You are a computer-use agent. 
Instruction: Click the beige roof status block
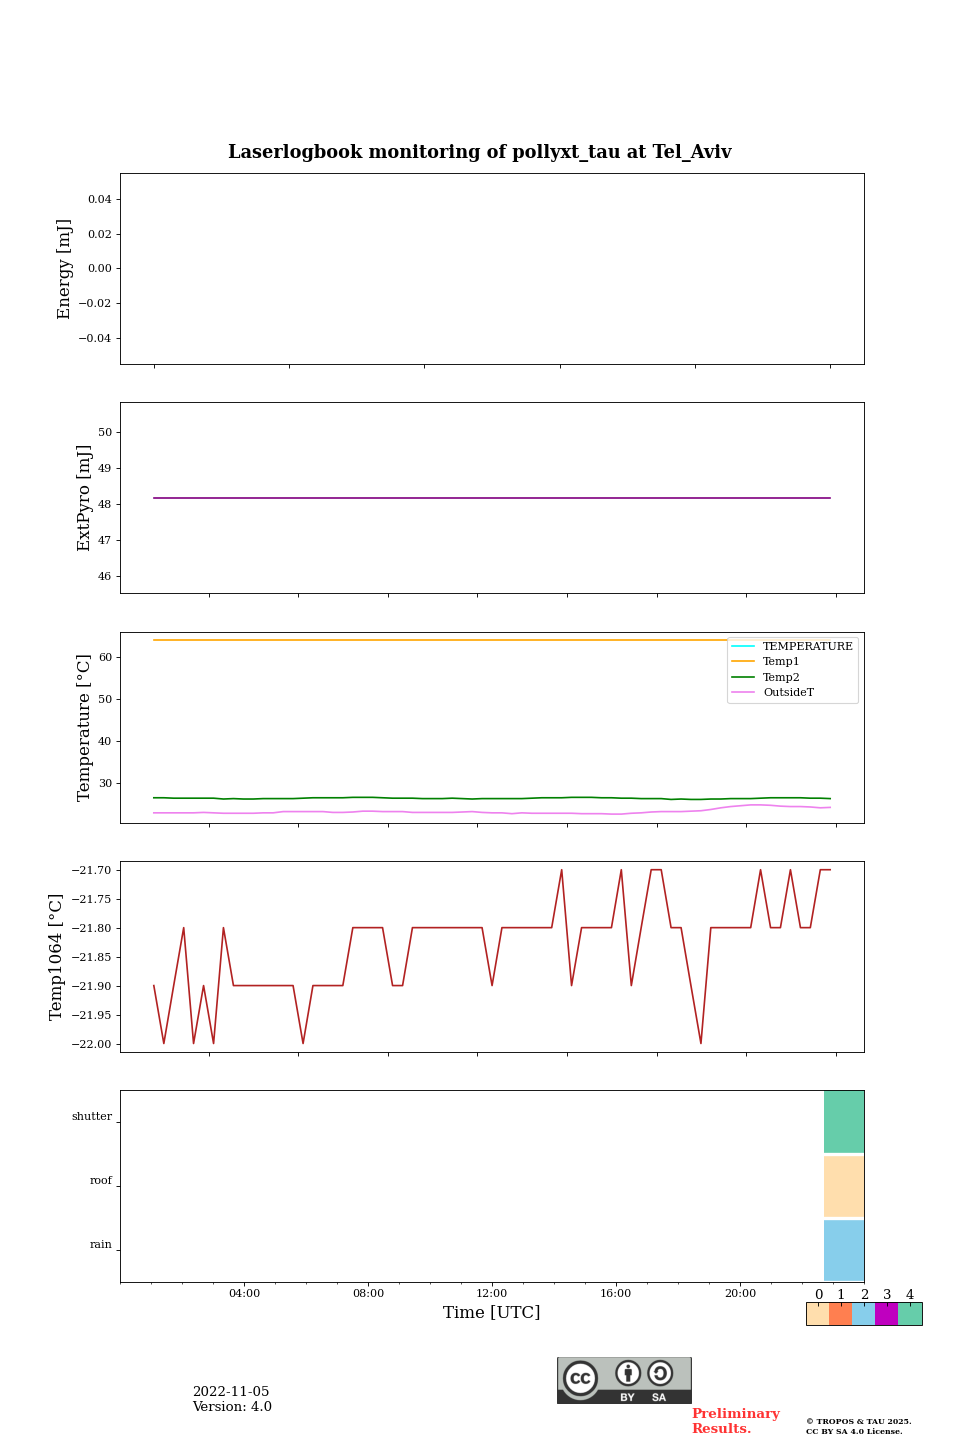[844, 1186]
